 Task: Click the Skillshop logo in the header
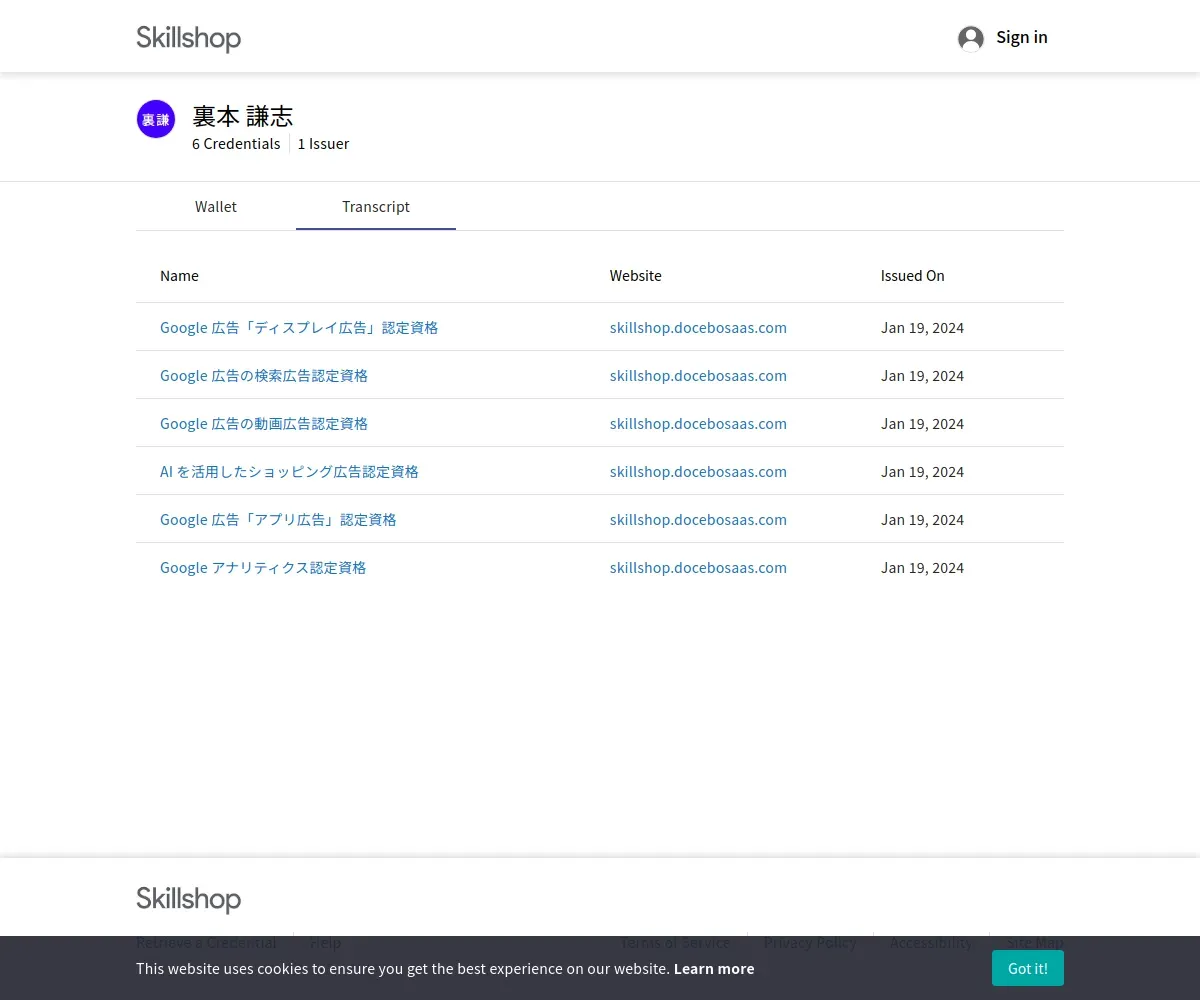click(x=189, y=38)
